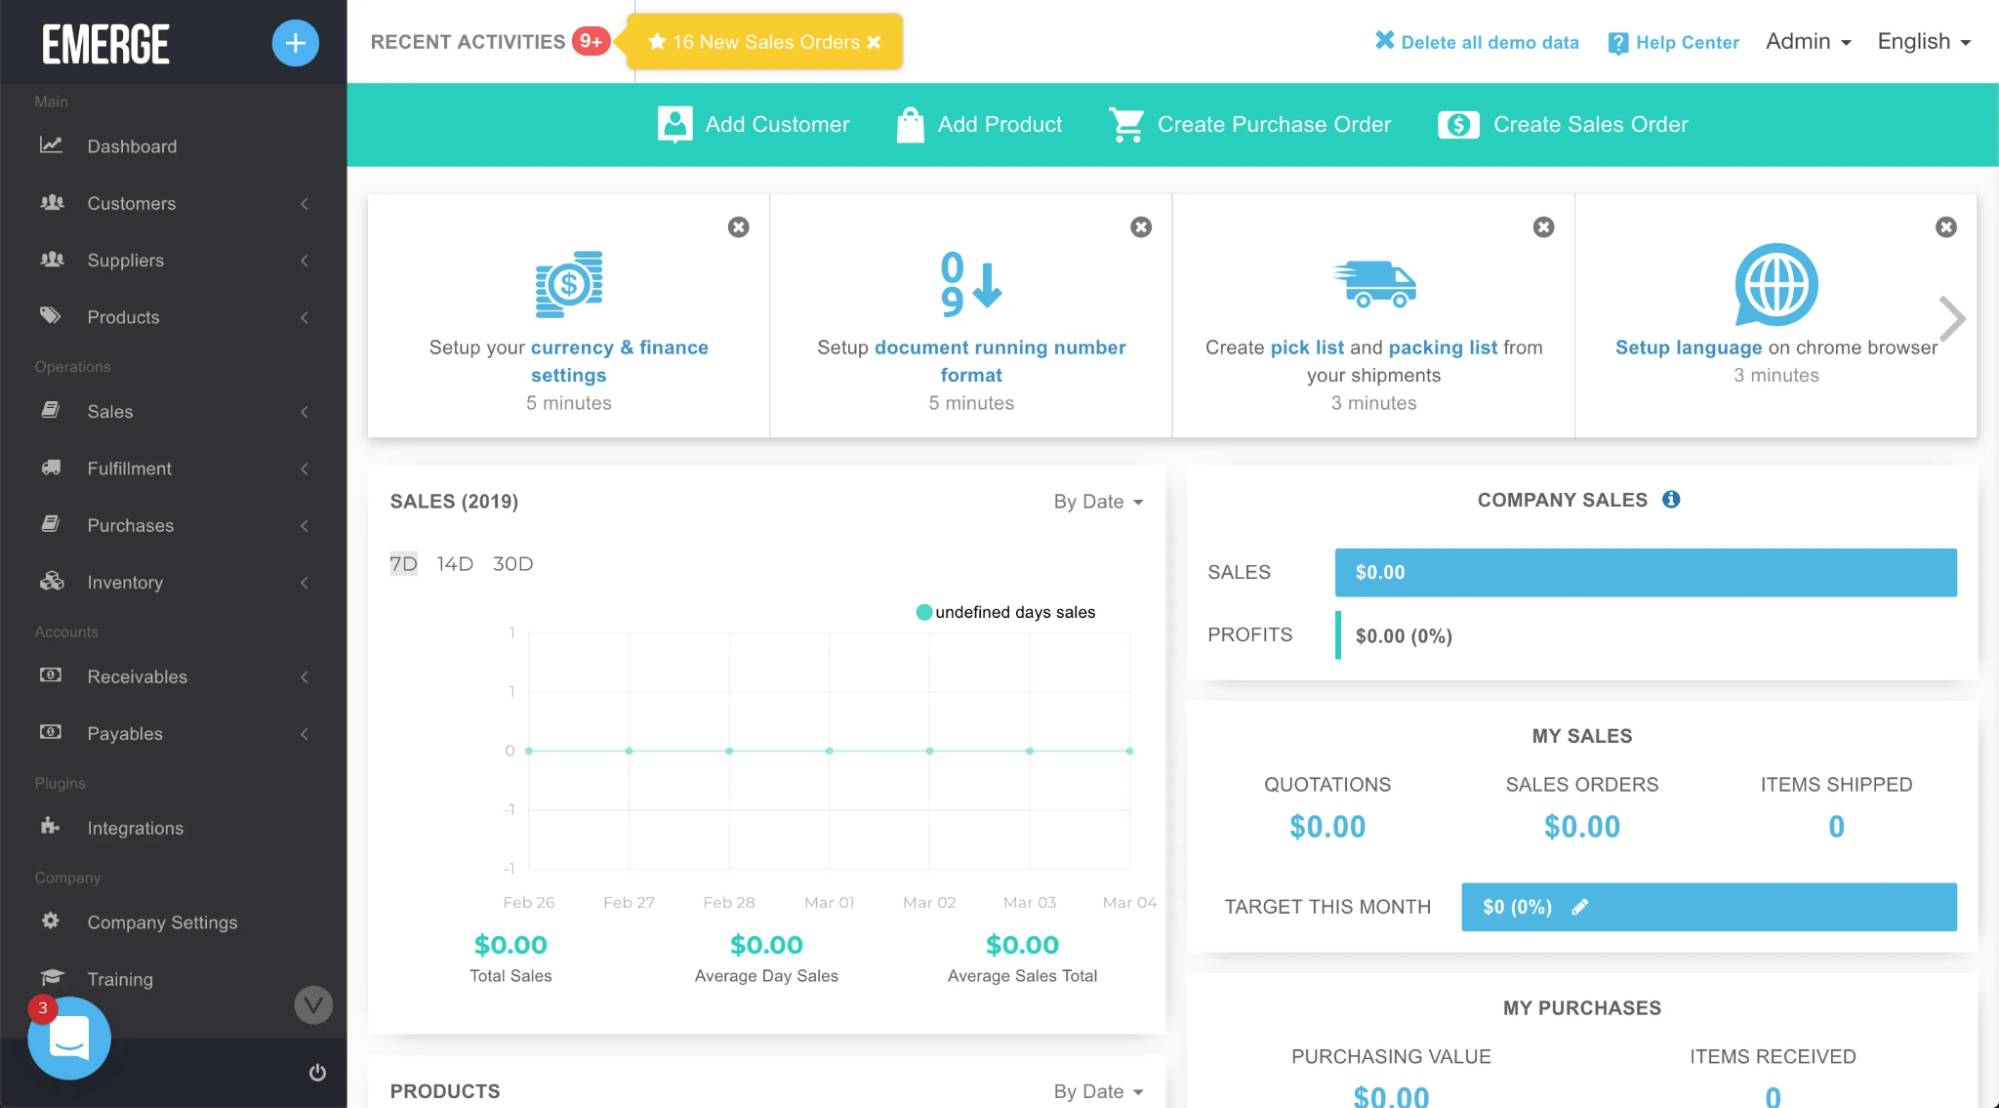Dismiss the 16 New Sales Orders banner
1999x1108 pixels.
875,42
